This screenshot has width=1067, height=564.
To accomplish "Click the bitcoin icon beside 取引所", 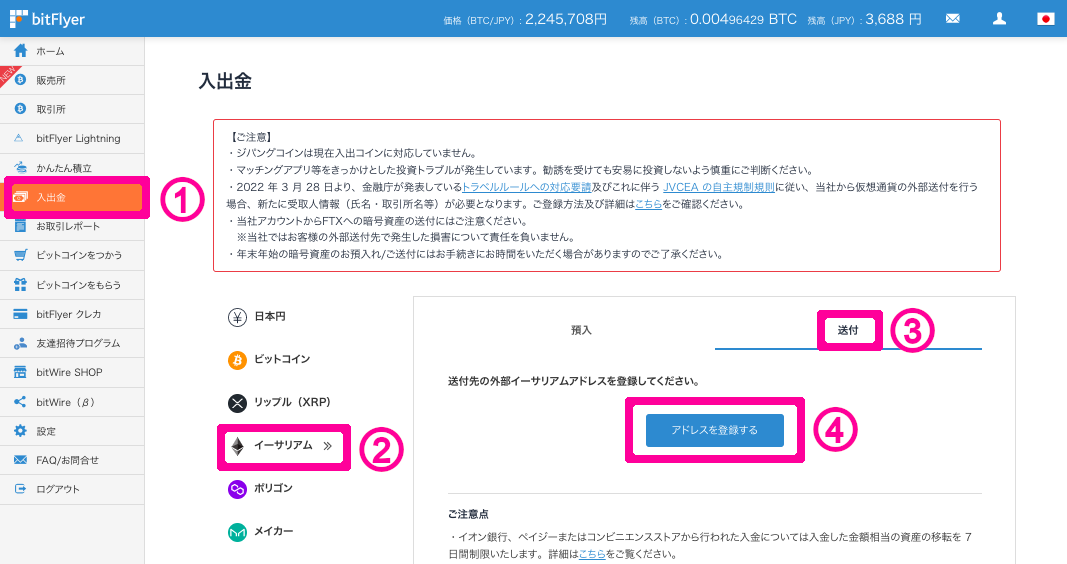I will point(20,109).
